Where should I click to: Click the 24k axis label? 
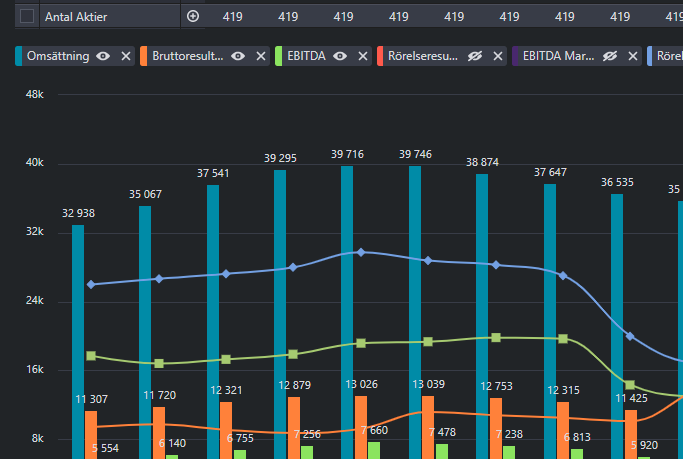tap(34, 300)
